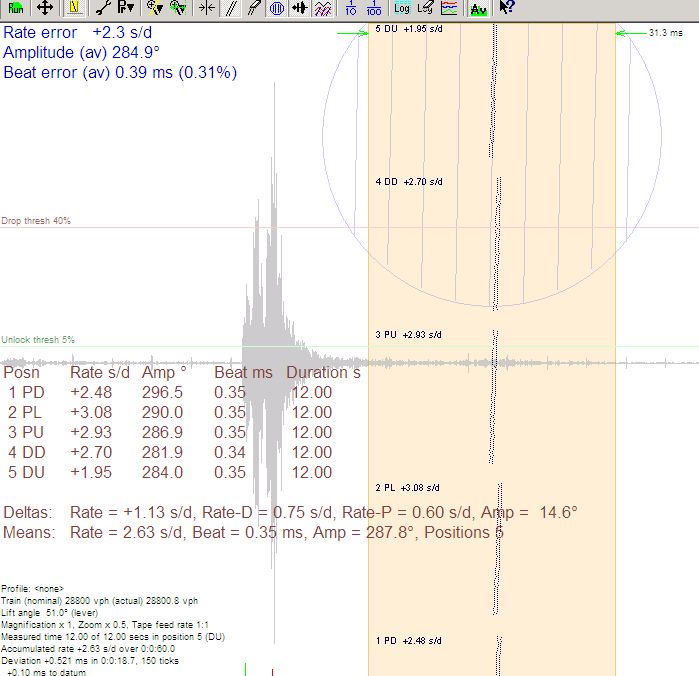Click the Means summary line
The width and height of the screenshot is (699, 676).
coord(253,532)
